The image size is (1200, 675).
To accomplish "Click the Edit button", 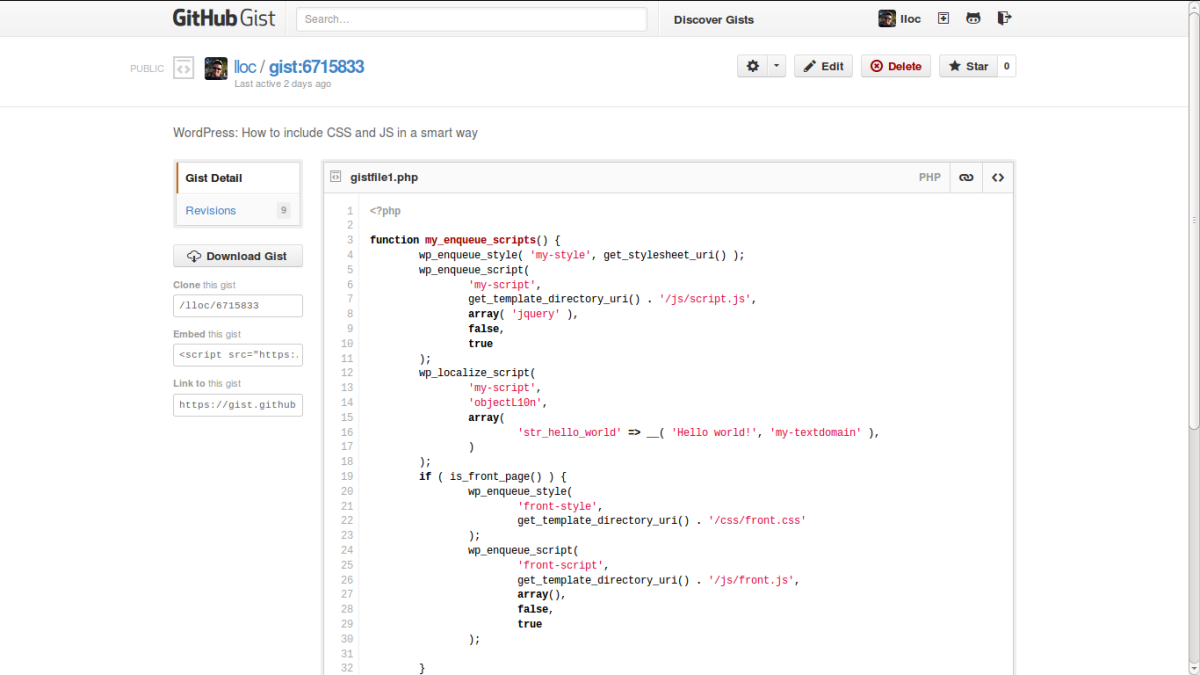I will 823,66.
